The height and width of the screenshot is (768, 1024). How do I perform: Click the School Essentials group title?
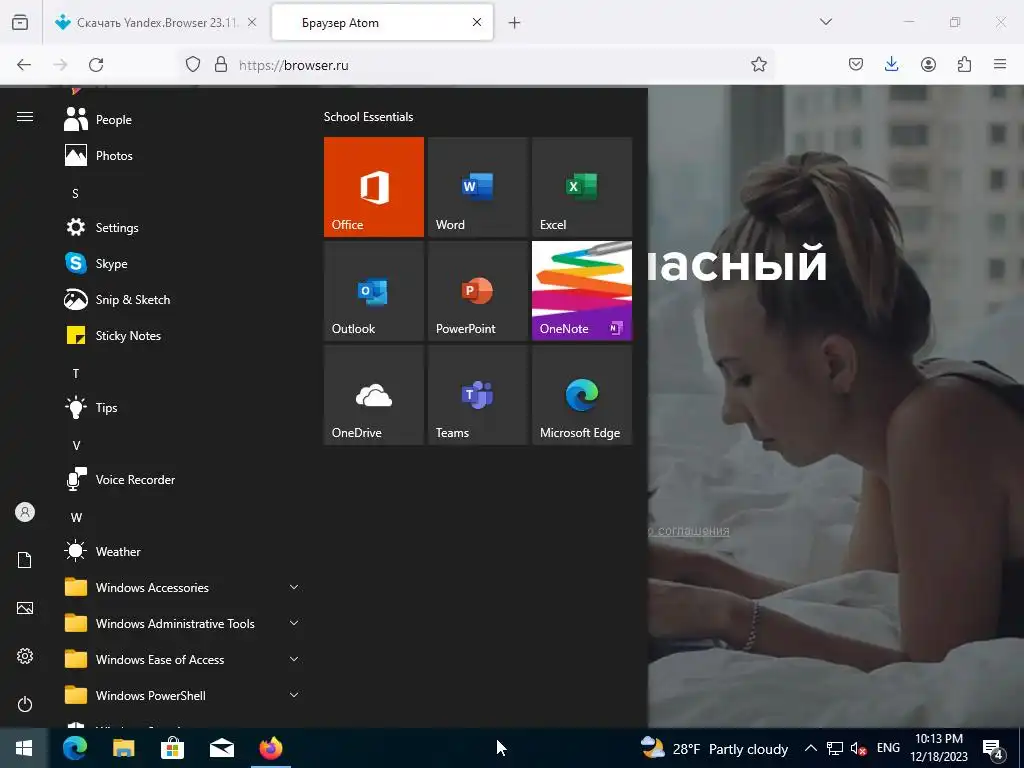368,117
